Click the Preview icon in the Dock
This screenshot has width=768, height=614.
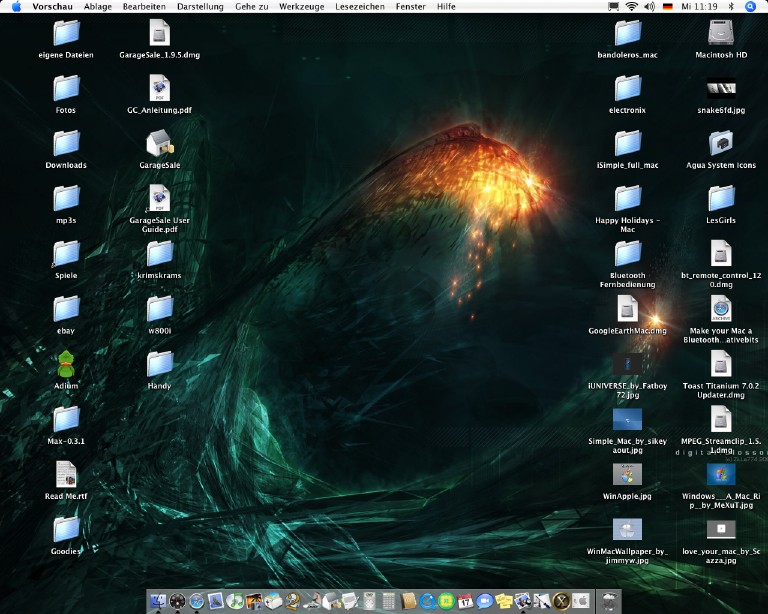[523, 601]
